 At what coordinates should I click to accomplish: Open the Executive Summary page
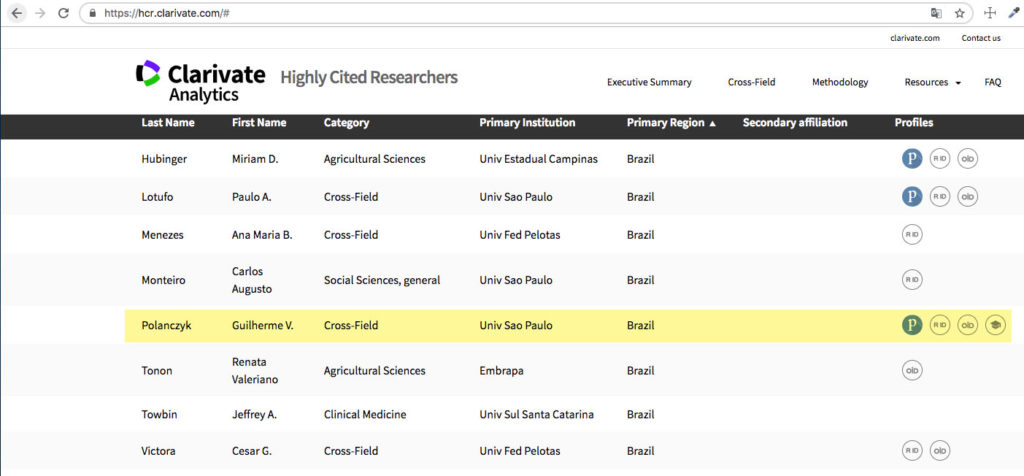click(x=649, y=82)
